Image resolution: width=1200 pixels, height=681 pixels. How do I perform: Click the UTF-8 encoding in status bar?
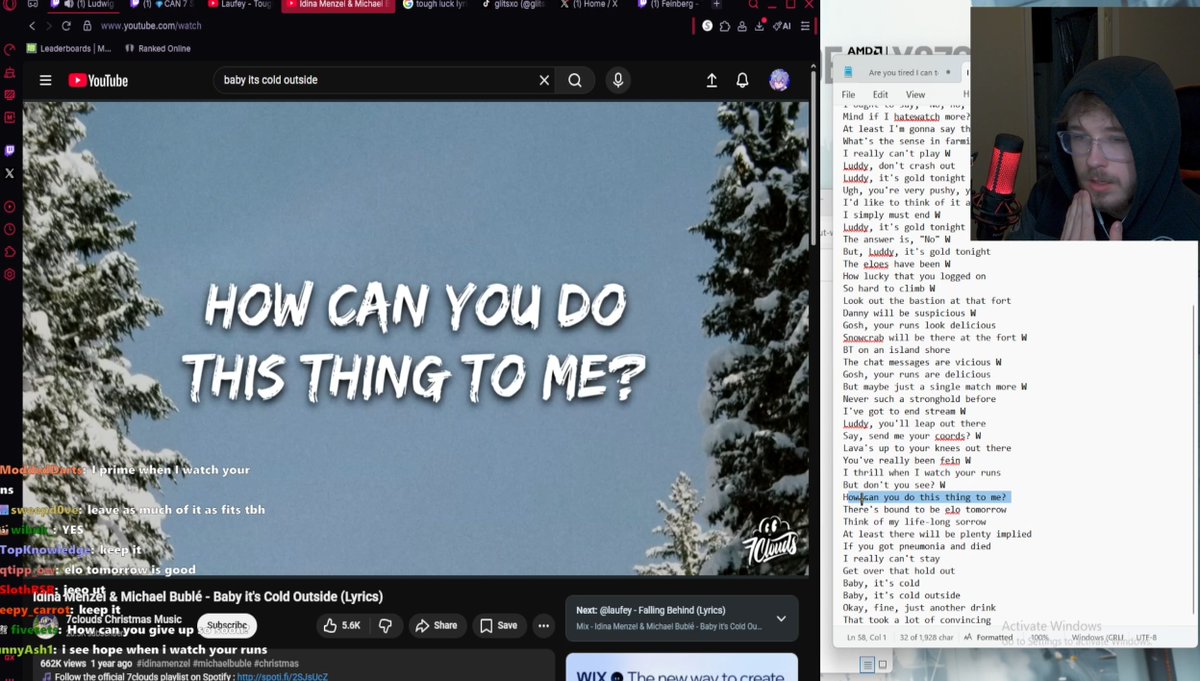[x=1146, y=637]
